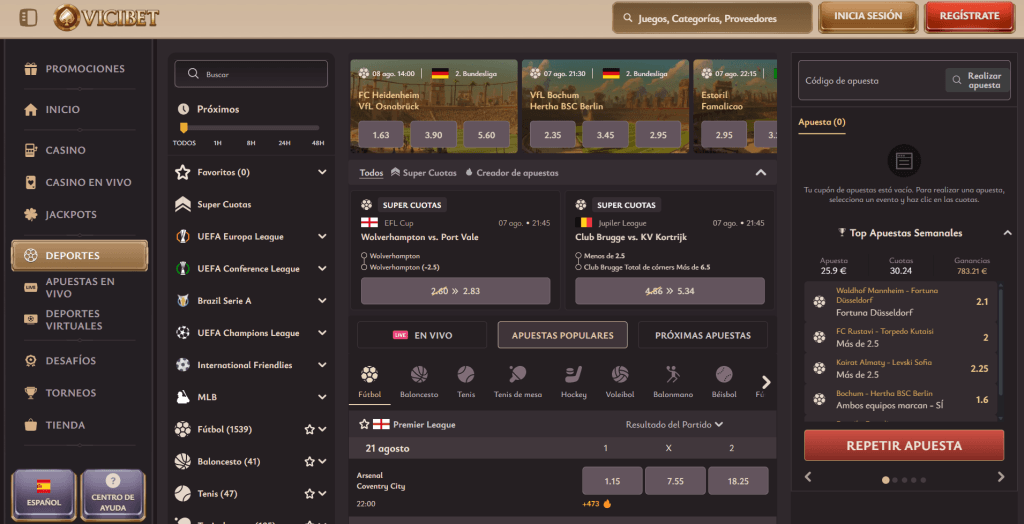Select the Baloncesto sport icon
The width and height of the screenshot is (1024, 524).
(x=419, y=375)
